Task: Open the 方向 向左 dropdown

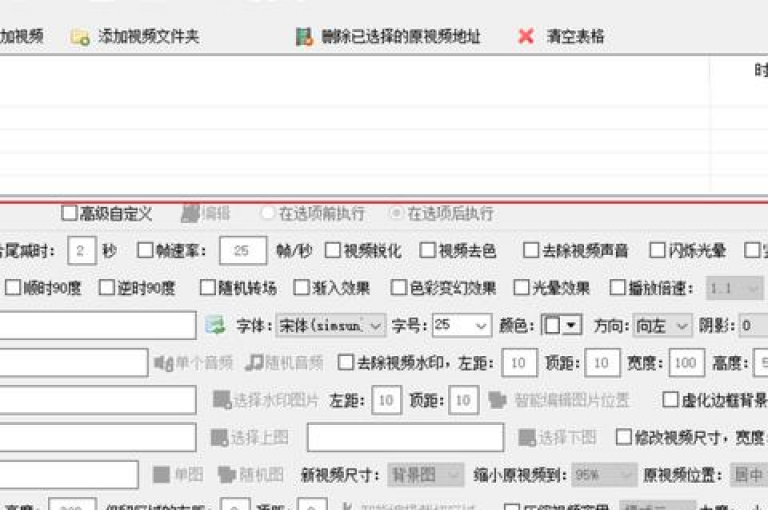Action: 662,325
